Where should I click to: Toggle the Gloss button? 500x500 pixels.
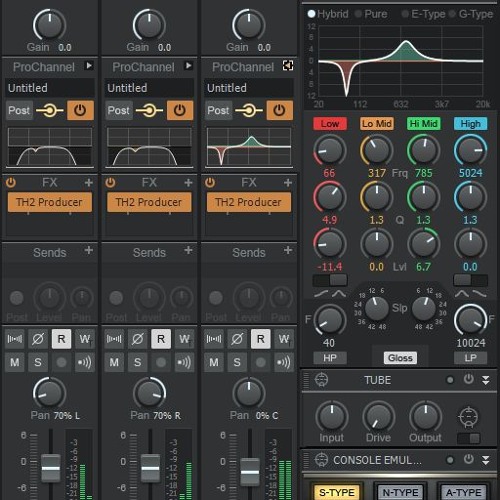pyautogui.click(x=400, y=358)
